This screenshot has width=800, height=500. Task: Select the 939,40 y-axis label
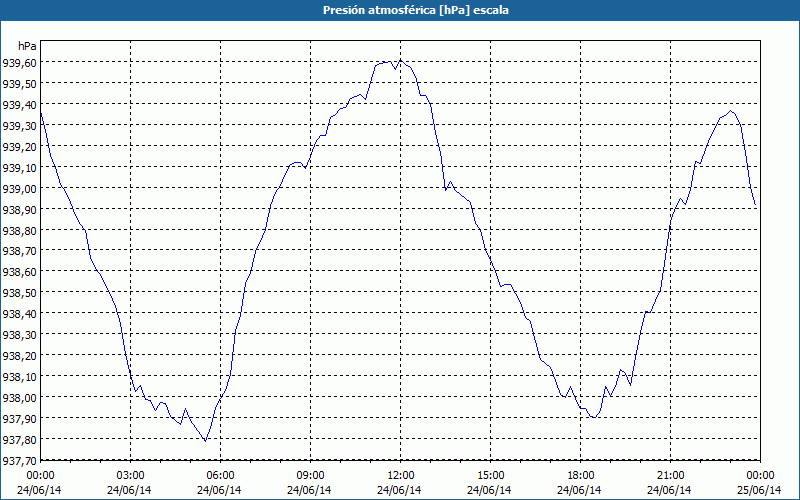tap(19, 104)
